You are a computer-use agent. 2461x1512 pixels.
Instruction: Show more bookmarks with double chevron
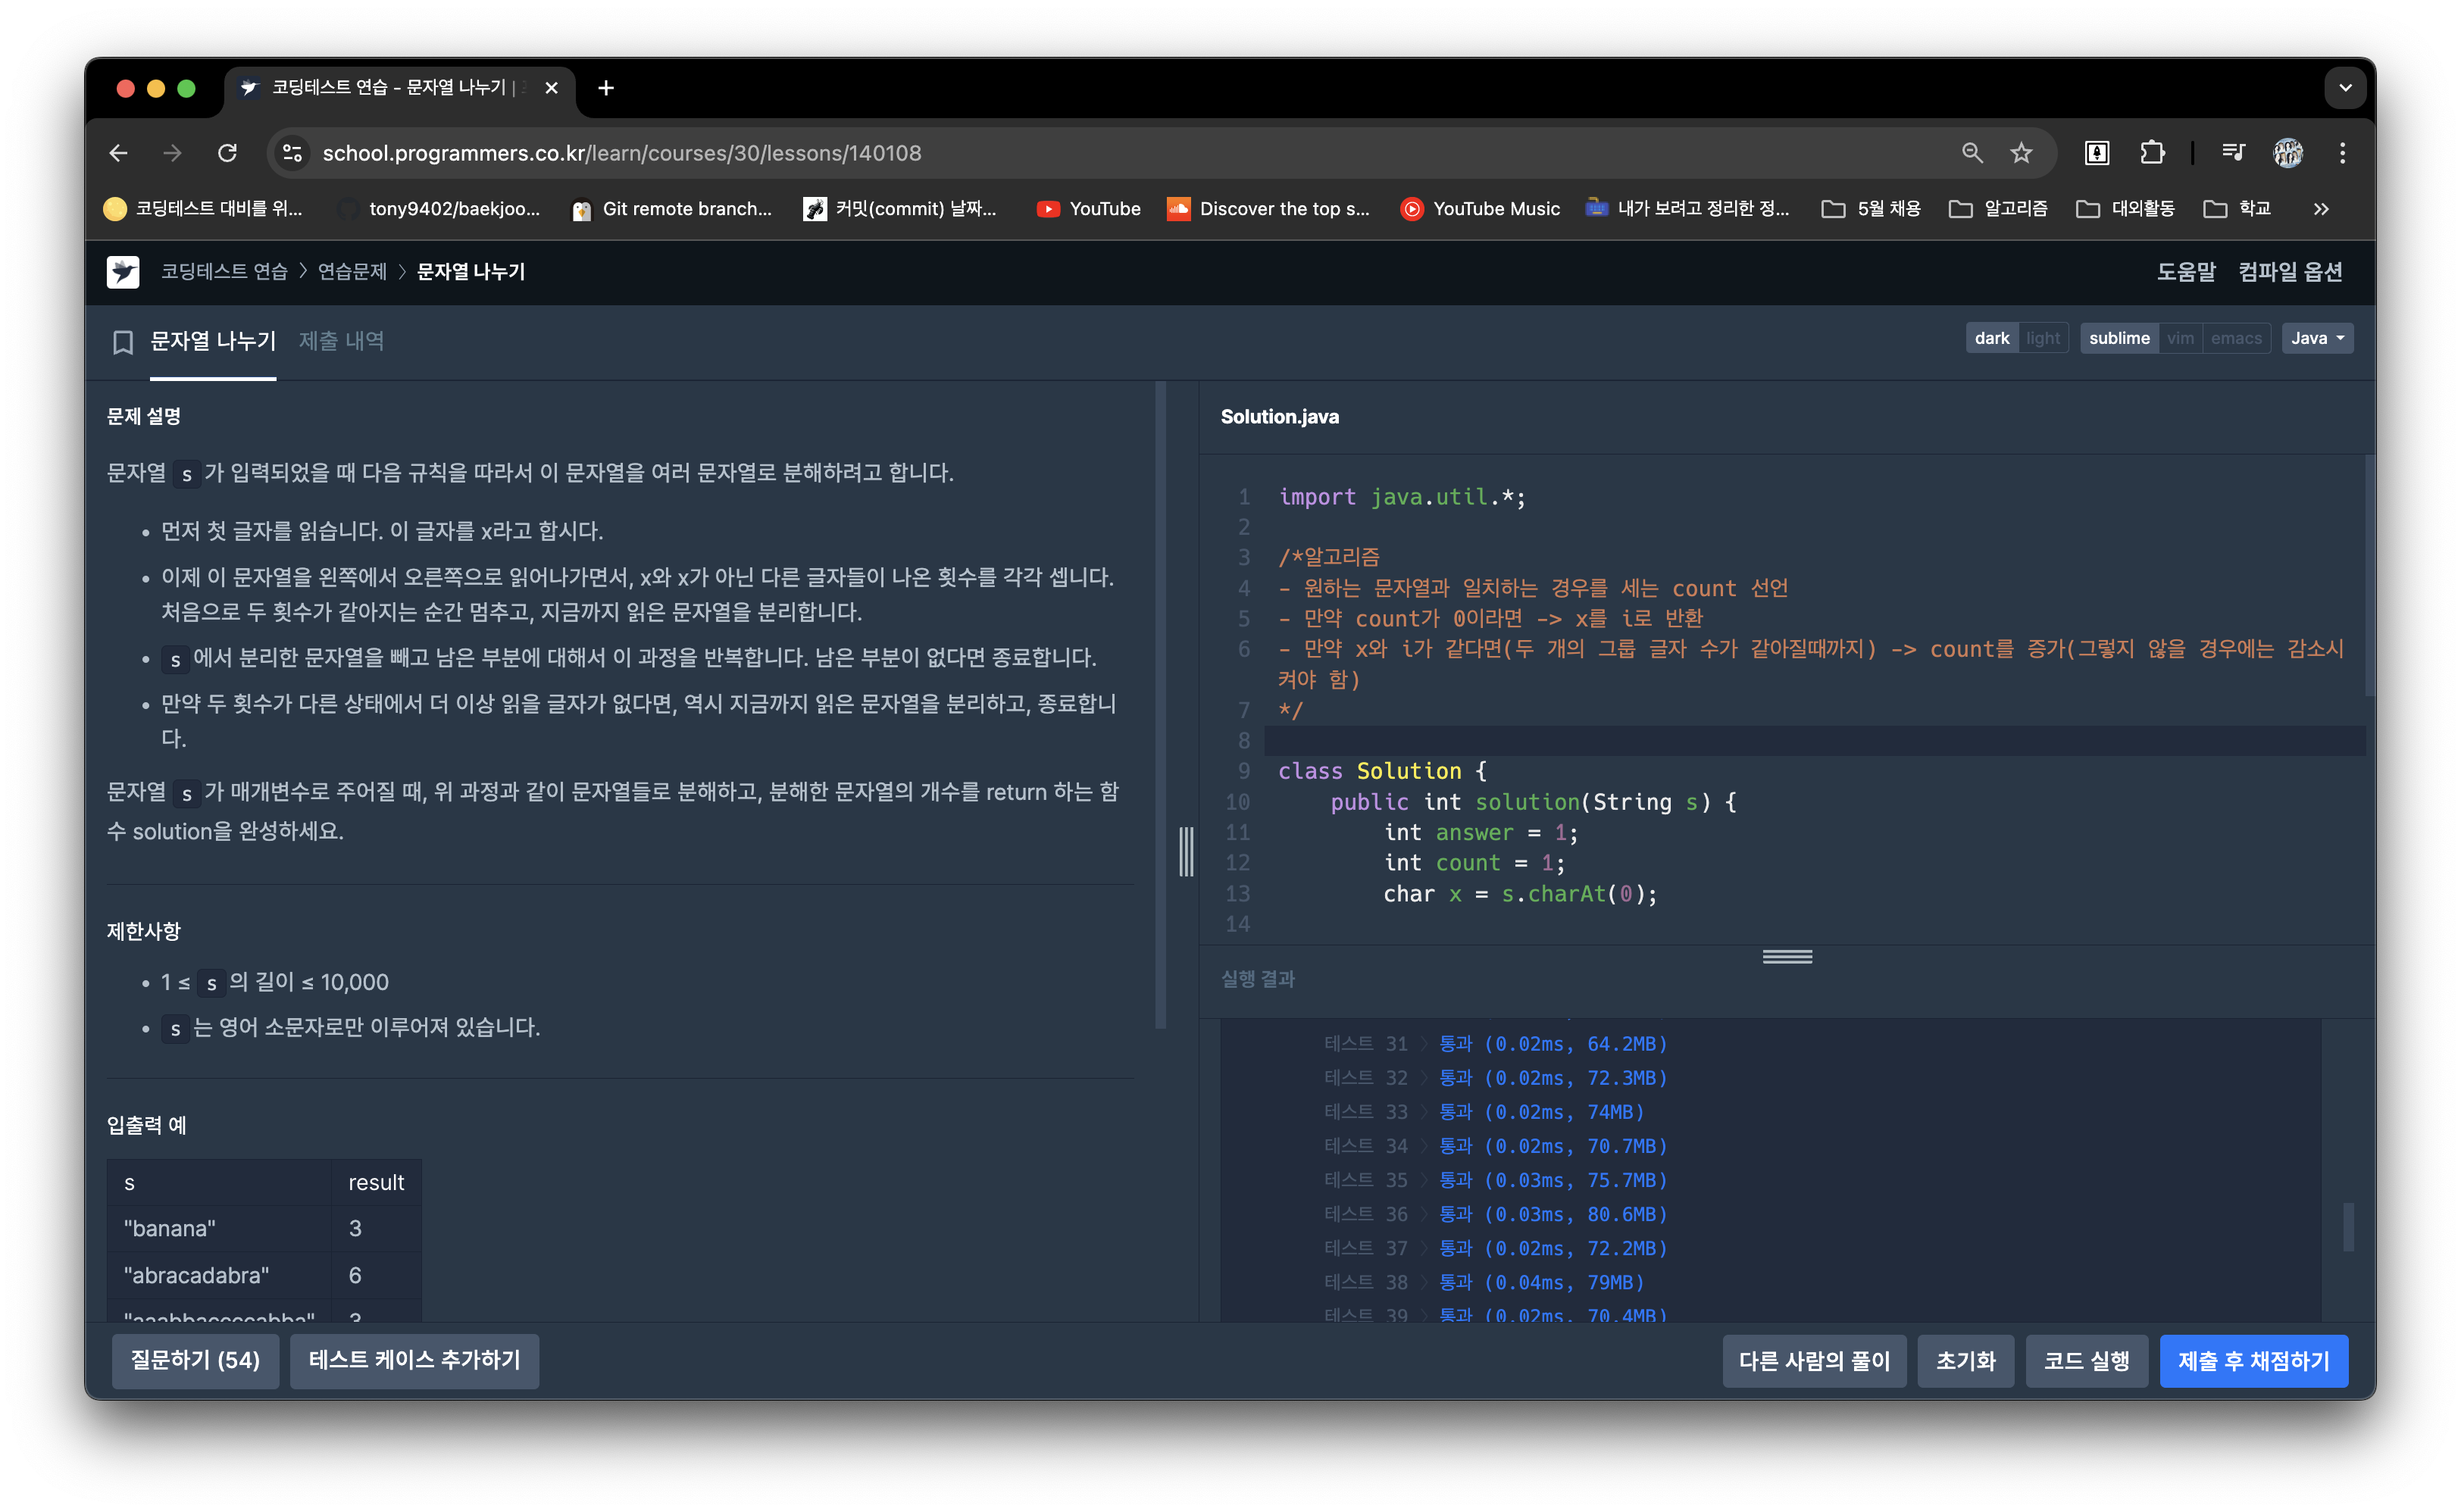tap(2321, 209)
